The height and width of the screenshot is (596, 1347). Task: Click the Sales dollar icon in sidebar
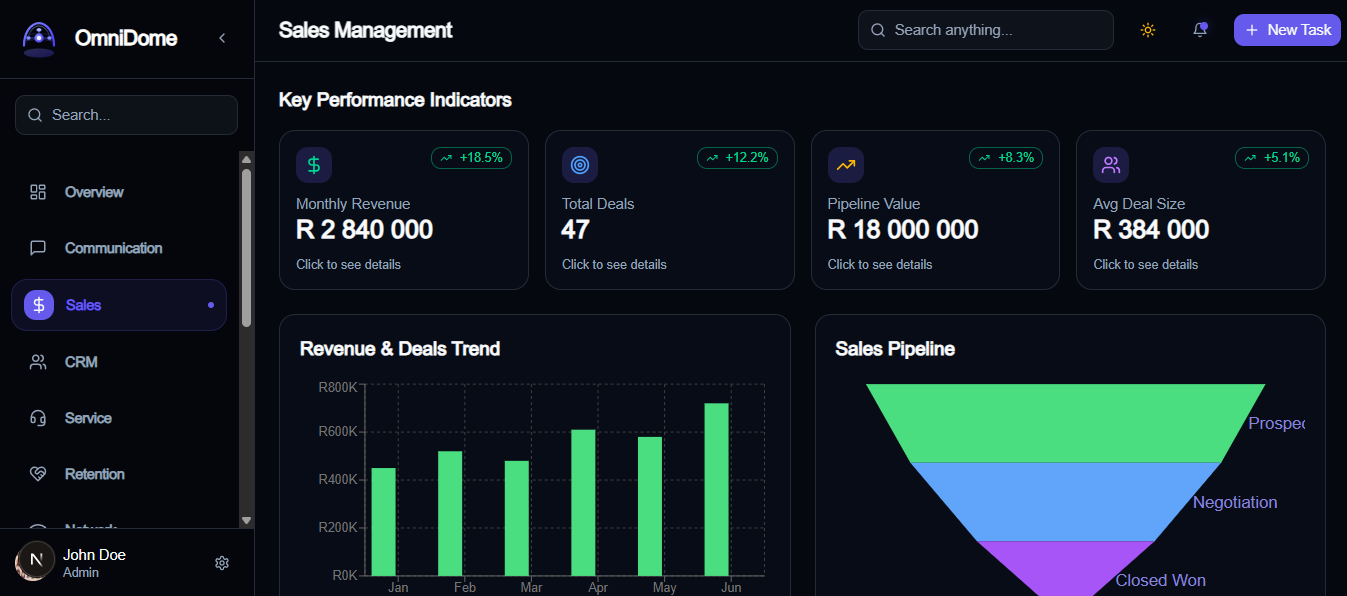[x=39, y=305]
